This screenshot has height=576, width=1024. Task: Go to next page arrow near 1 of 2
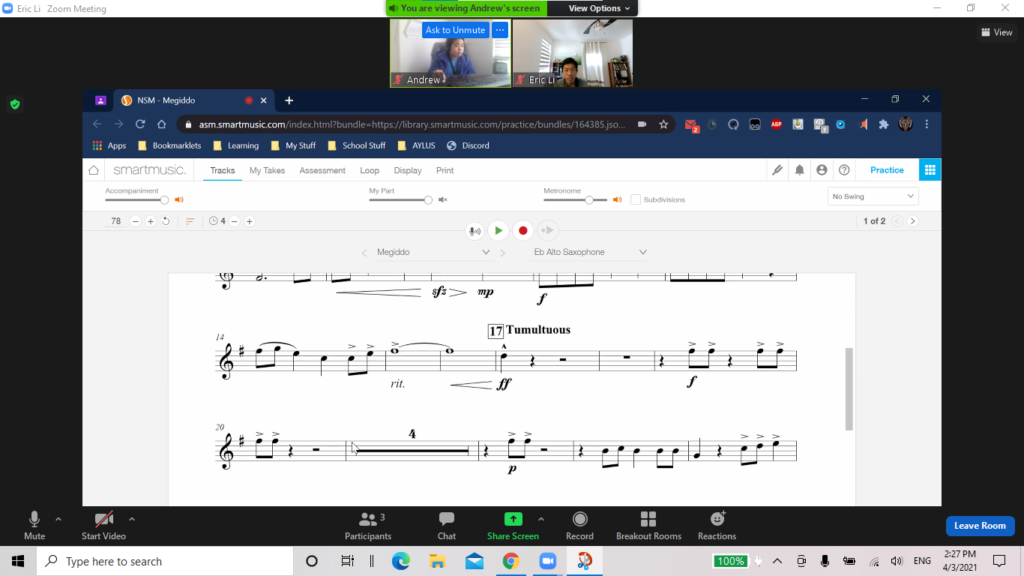pyautogui.click(x=913, y=221)
